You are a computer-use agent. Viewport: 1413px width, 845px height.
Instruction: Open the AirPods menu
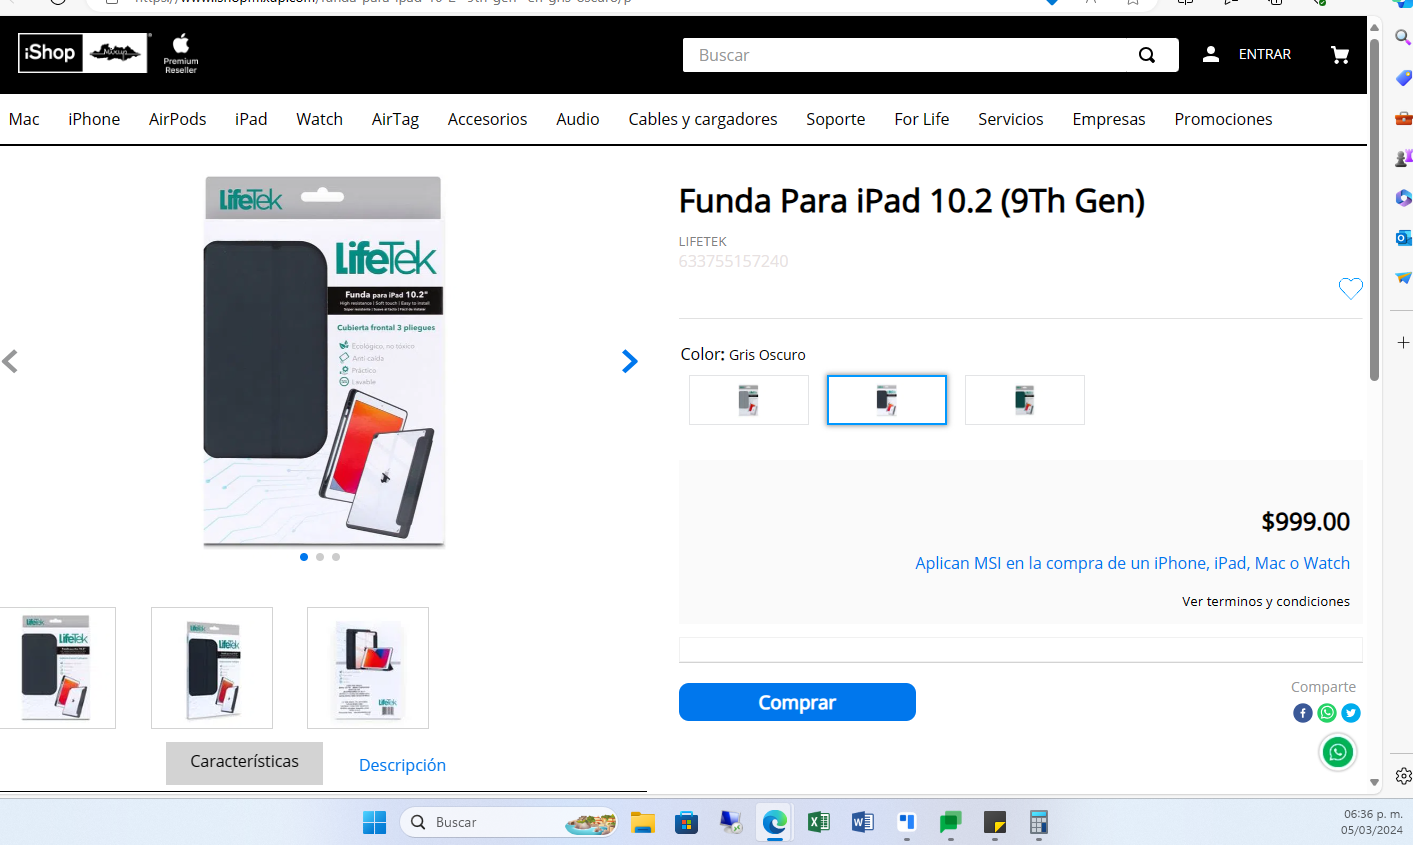(178, 119)
